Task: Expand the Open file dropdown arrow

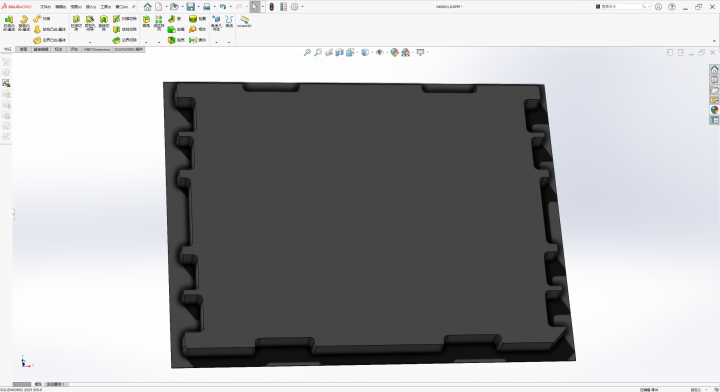Action: pyautogui.click(x=182, y=7)
